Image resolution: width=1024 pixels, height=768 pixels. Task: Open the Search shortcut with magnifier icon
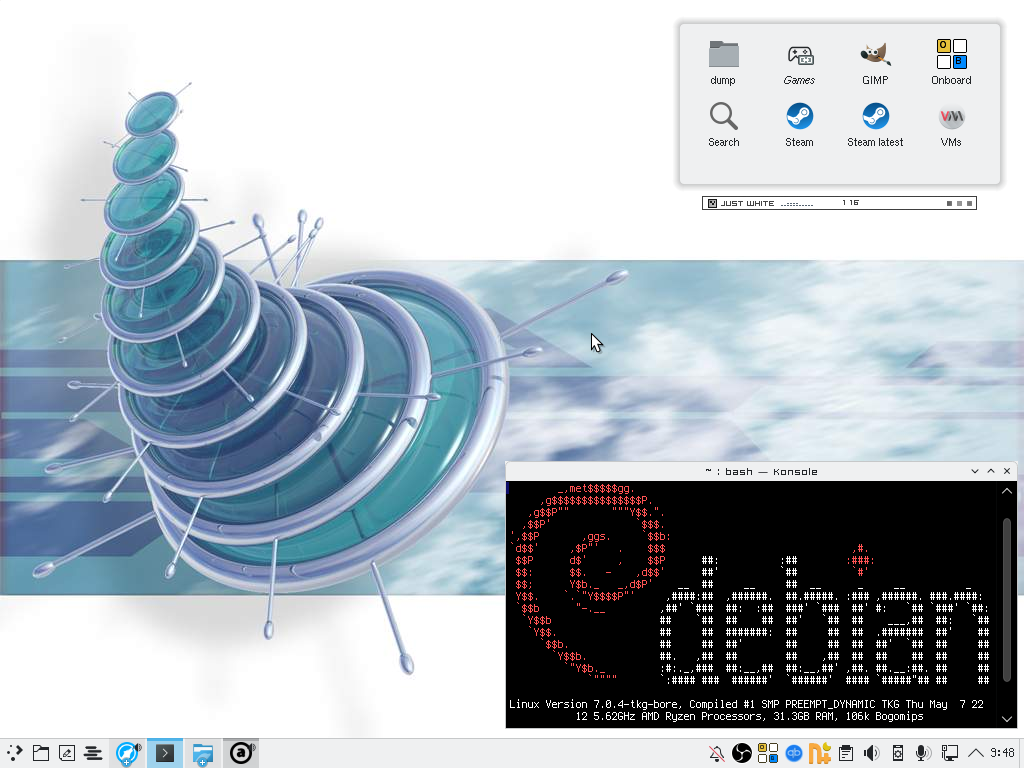(x=724, y=125)
